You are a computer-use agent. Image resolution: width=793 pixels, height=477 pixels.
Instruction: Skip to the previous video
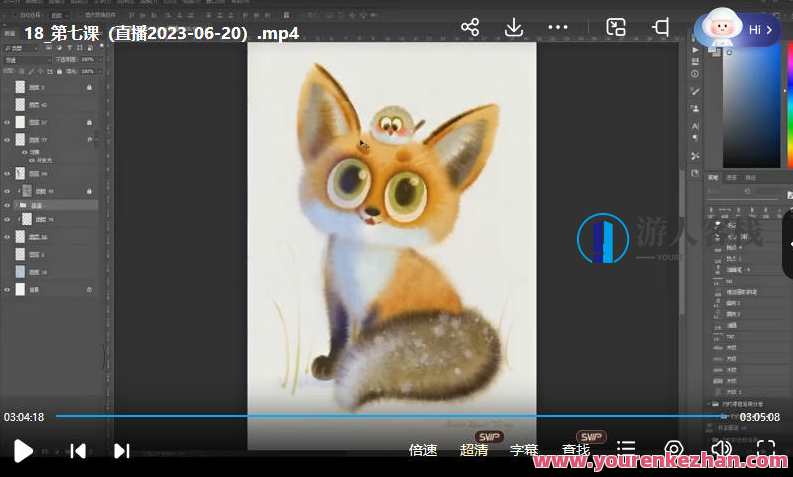click(78, 451)
